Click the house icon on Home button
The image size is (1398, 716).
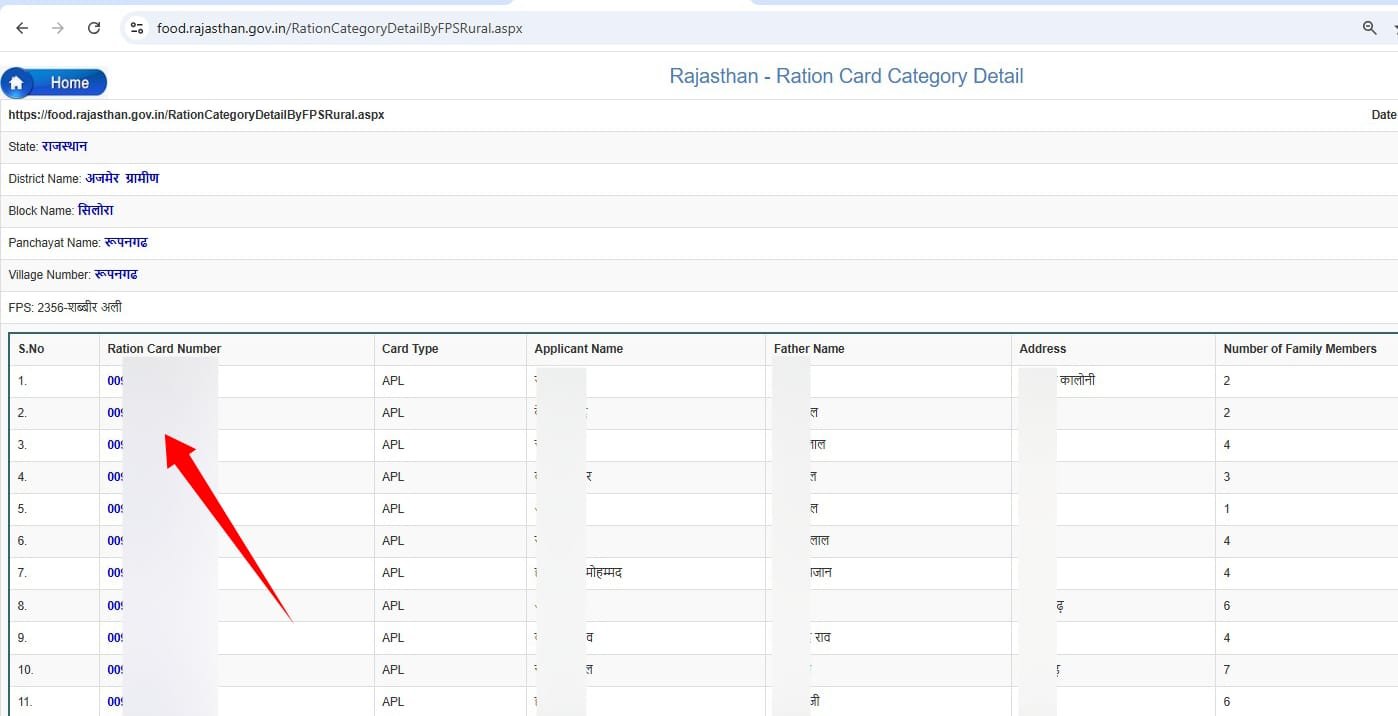(x=17, y=83)
